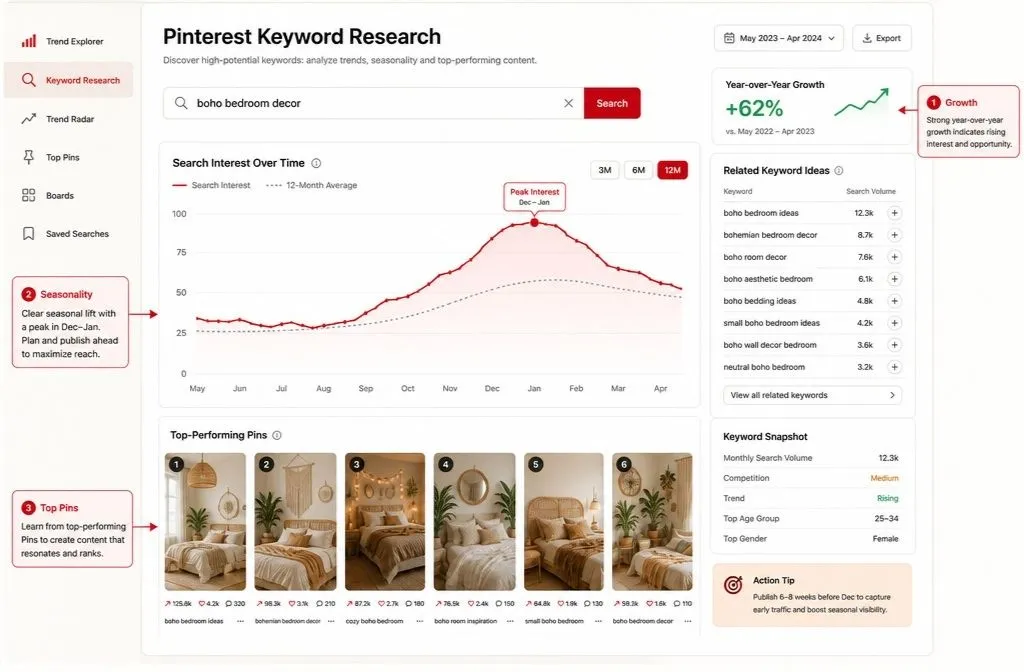Click the neutral boho bedroom keyword
Viewport: 1024px width, 672px height.
[x=764, y=367]
